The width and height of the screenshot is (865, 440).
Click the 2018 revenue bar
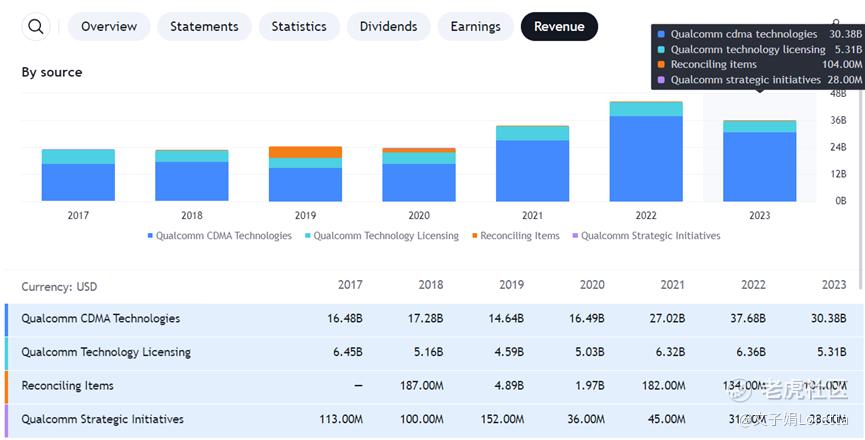click(x=192, y=175)
